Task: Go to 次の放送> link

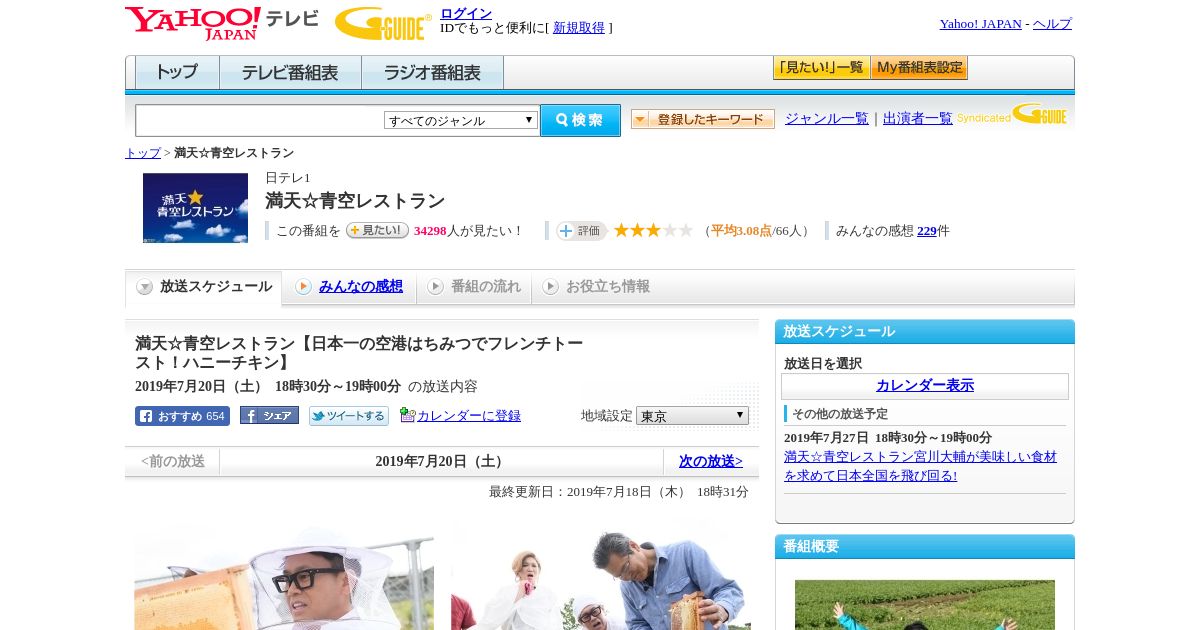Action: click(x=711, y=462)
